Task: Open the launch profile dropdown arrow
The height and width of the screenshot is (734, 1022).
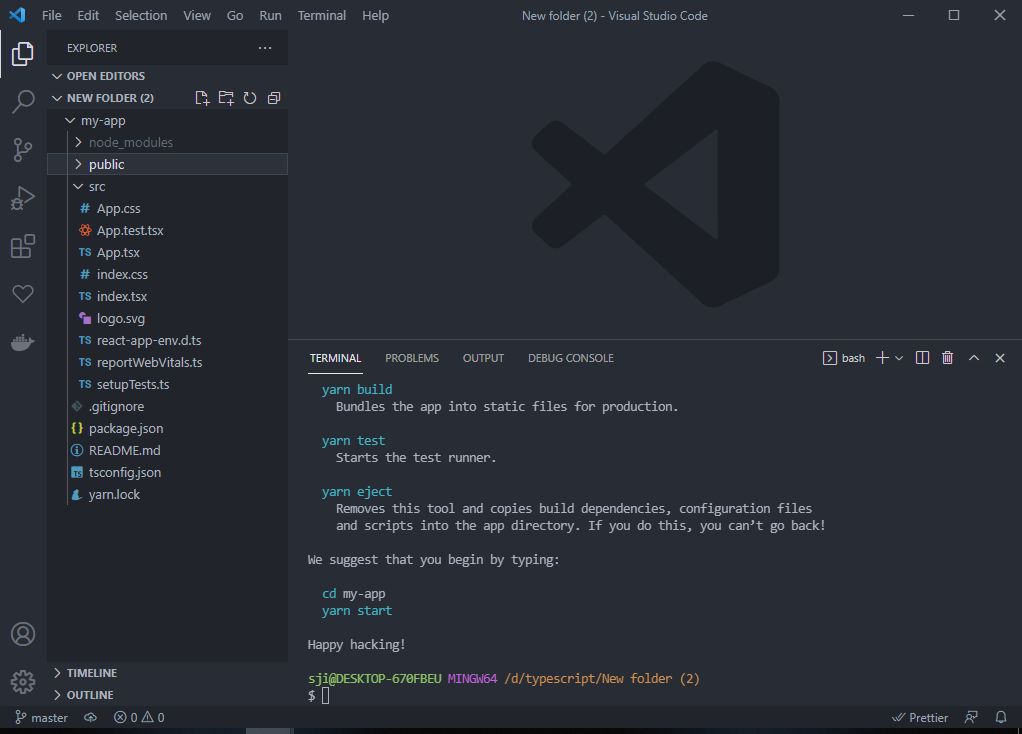Action: 899,358
